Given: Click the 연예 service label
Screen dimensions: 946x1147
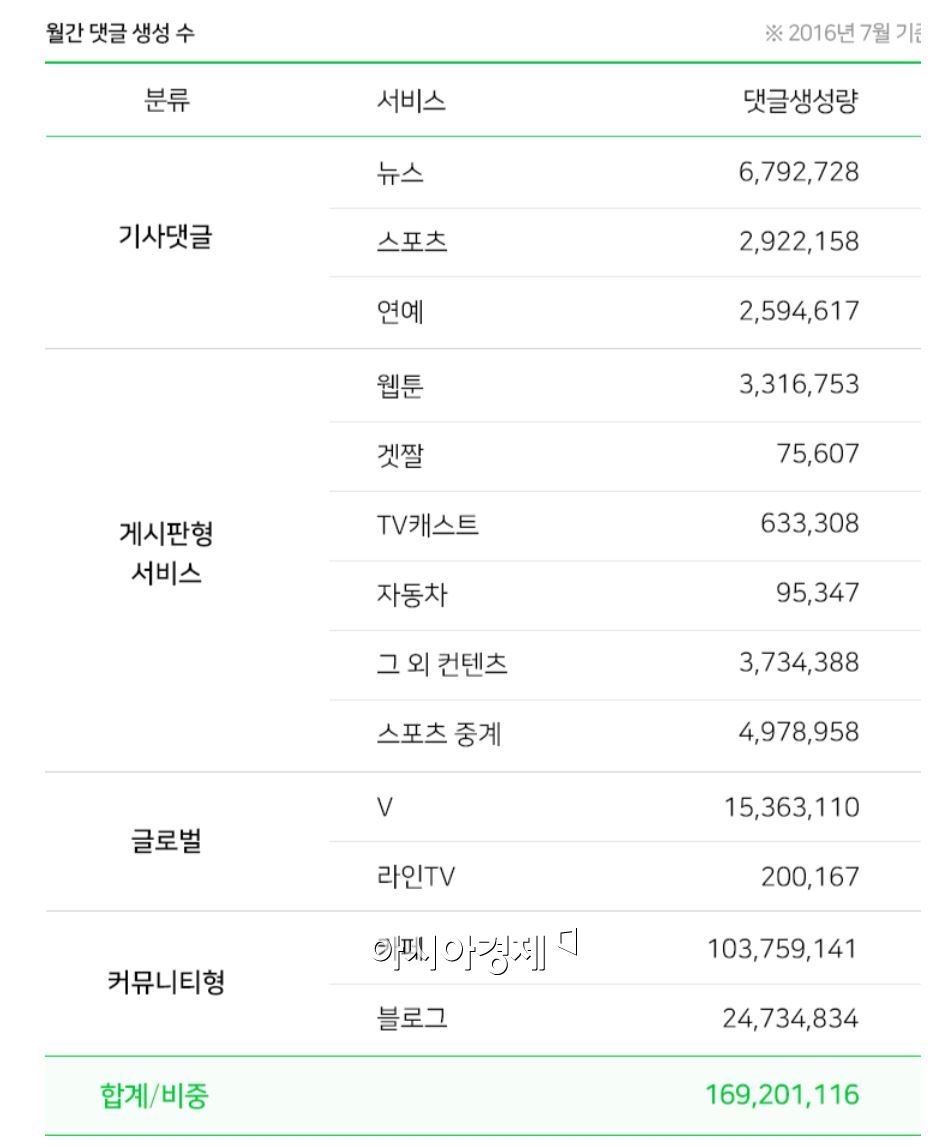Looking at the screenshot, I should [400, 311].
